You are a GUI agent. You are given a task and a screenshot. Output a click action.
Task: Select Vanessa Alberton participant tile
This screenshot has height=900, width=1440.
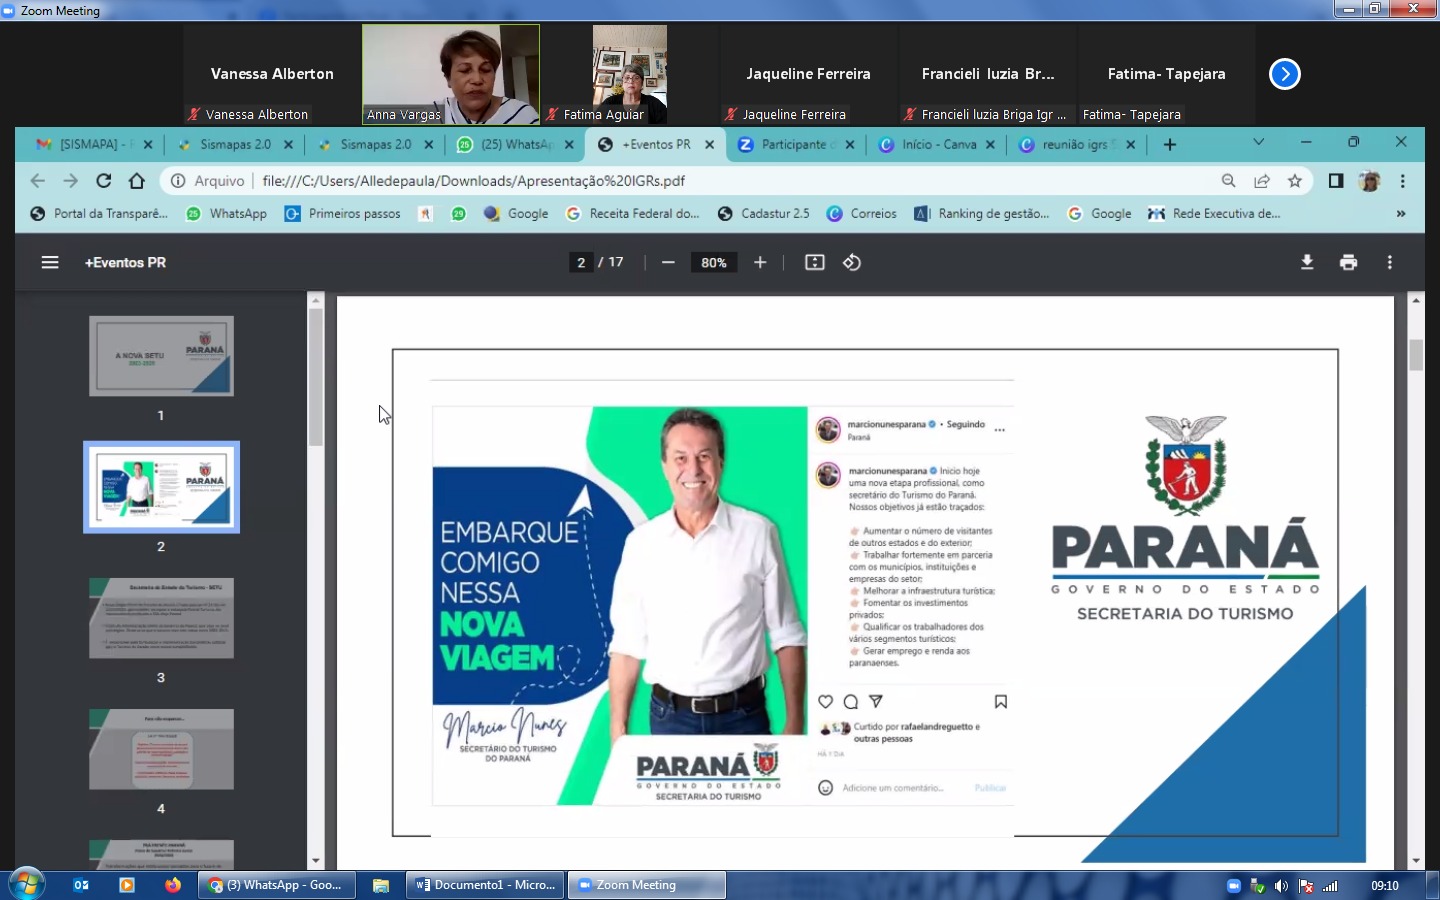point(272,74)
